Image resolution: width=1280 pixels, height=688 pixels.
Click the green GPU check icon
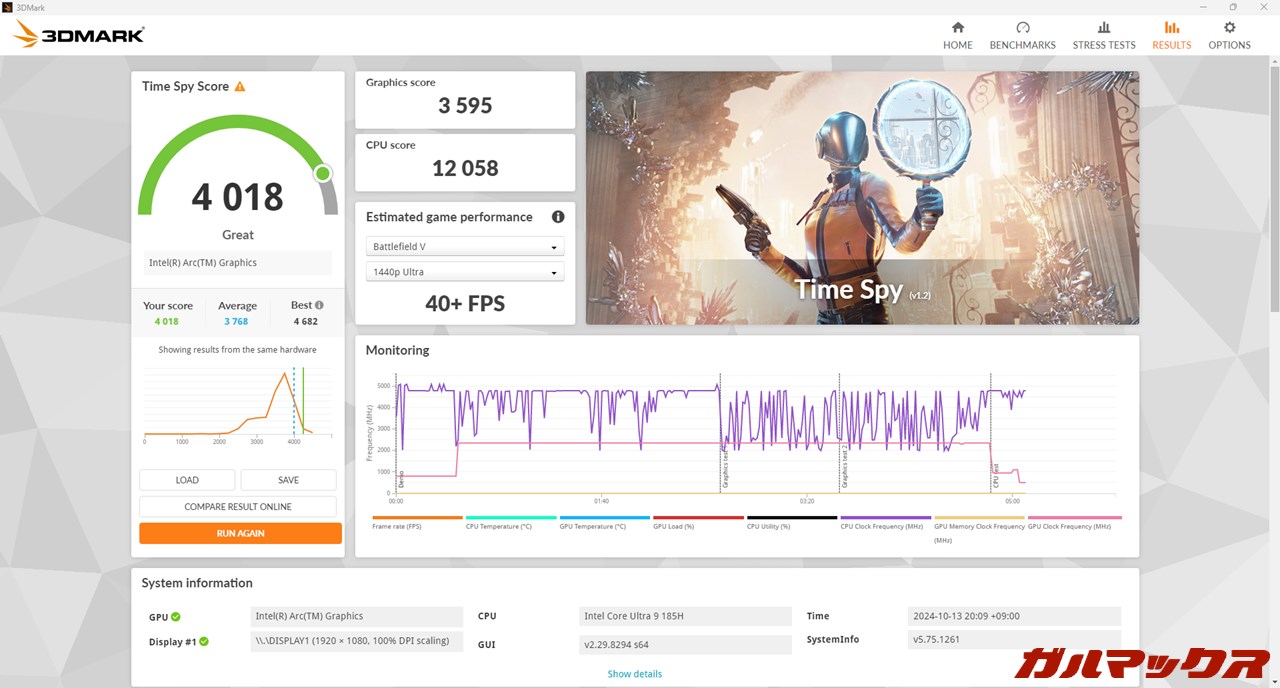coord(176,617)
